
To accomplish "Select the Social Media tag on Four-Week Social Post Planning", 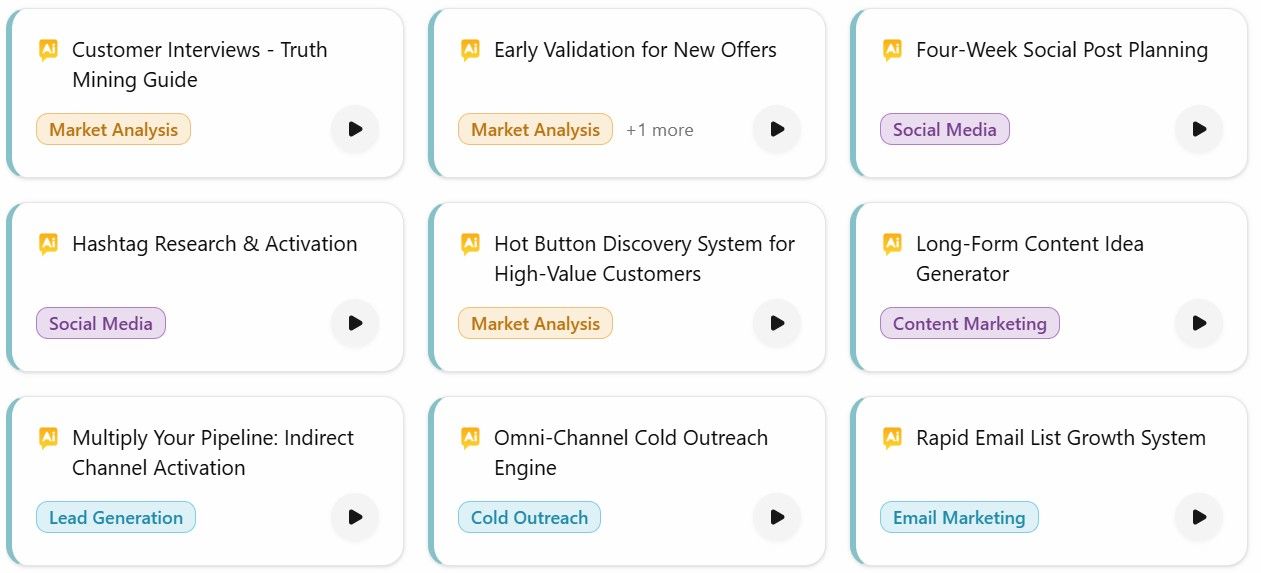I will tap(944, 129).
